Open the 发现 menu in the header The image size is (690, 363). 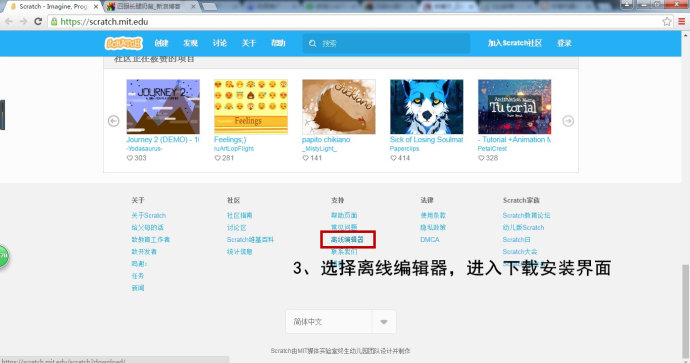click(x=191, y=43)
